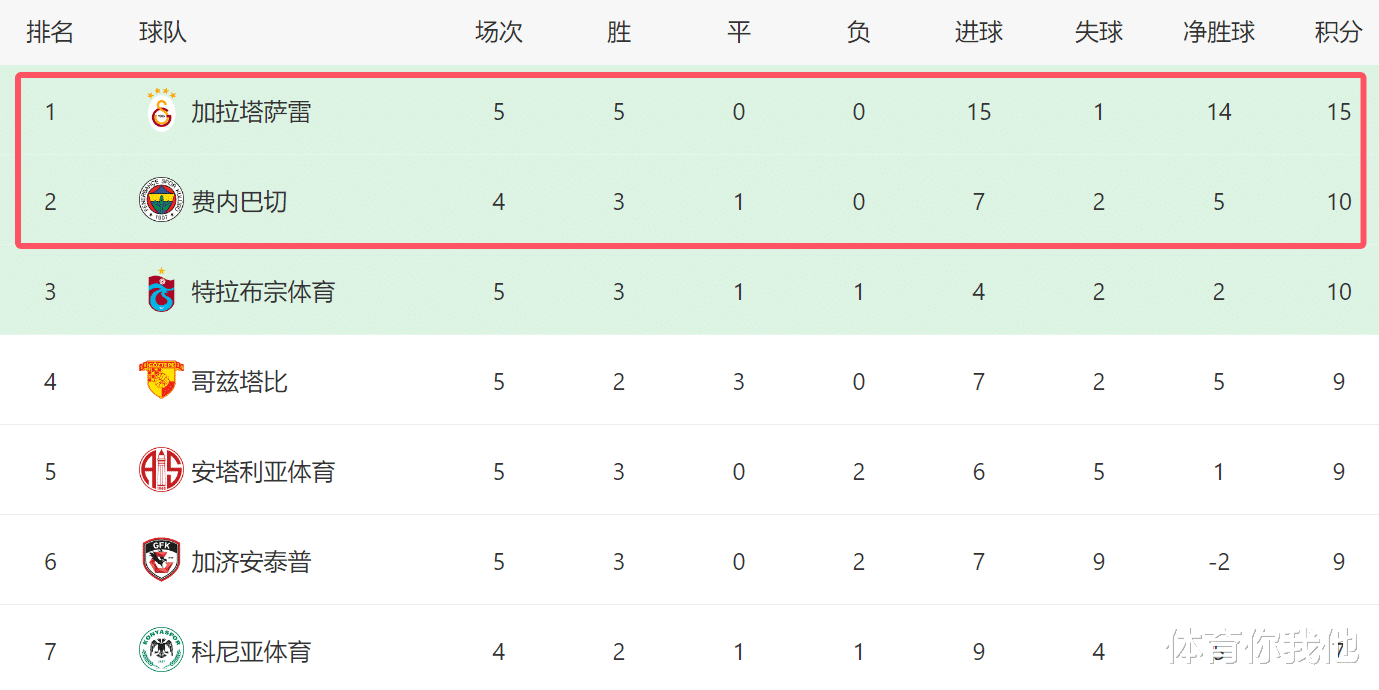Viewport: 1379px width, 690px height.
Task: Click the Gaziantep (加济安泰普) GFK crest
Action: pyautogui.click(x=161, y=560)
